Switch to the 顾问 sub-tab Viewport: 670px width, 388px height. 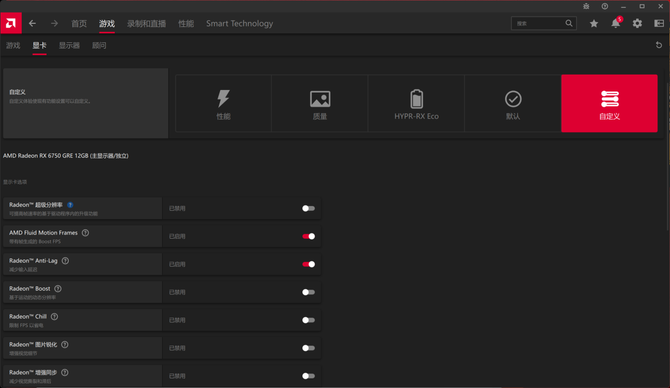[99, 45]
